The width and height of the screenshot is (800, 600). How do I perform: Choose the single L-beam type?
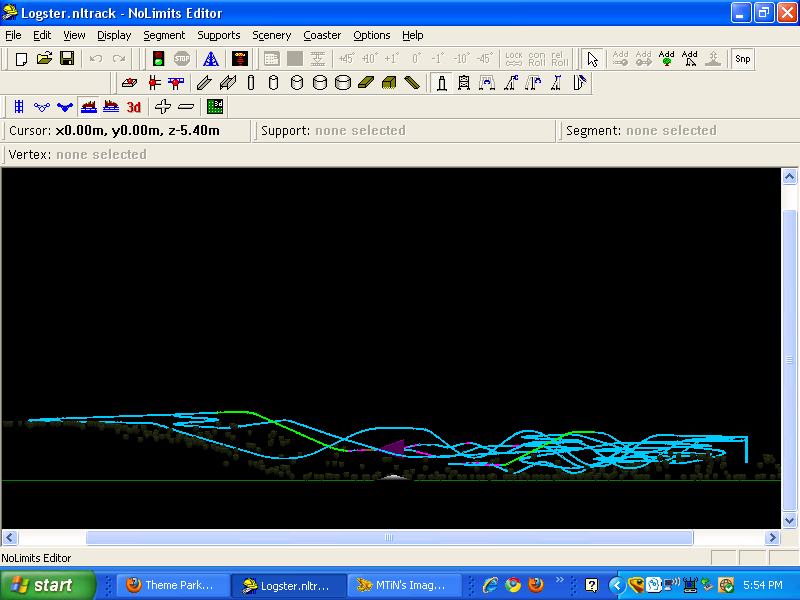204,83
